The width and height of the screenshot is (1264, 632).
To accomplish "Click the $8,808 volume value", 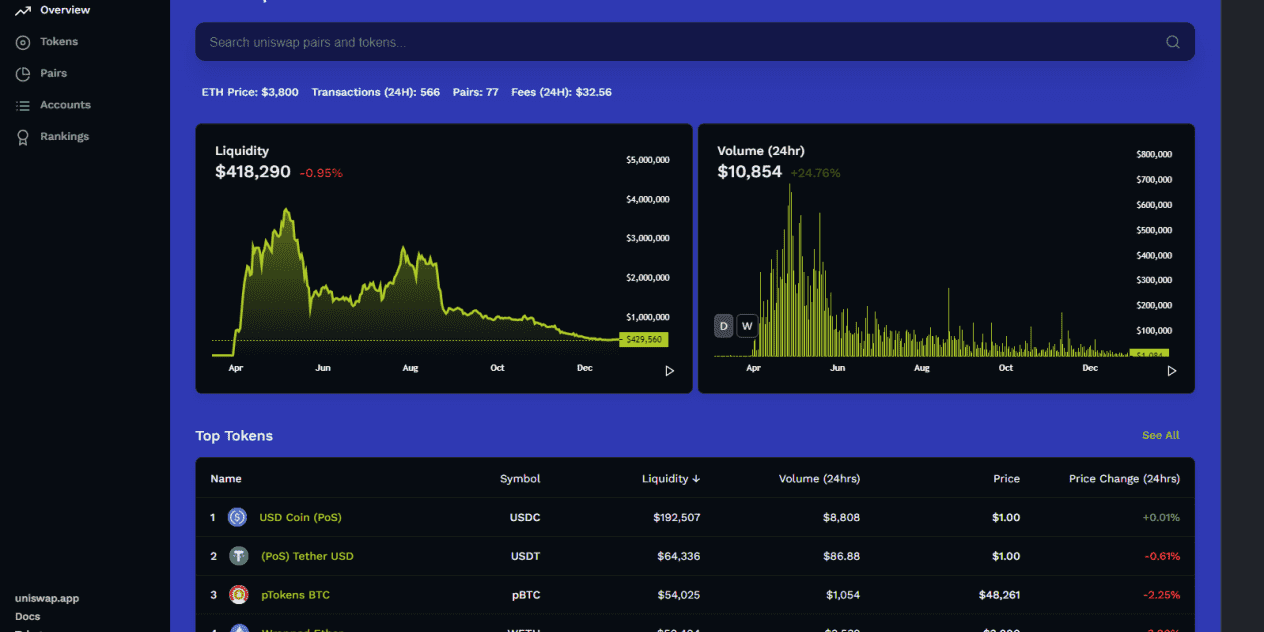I will [x=842, y=518].
